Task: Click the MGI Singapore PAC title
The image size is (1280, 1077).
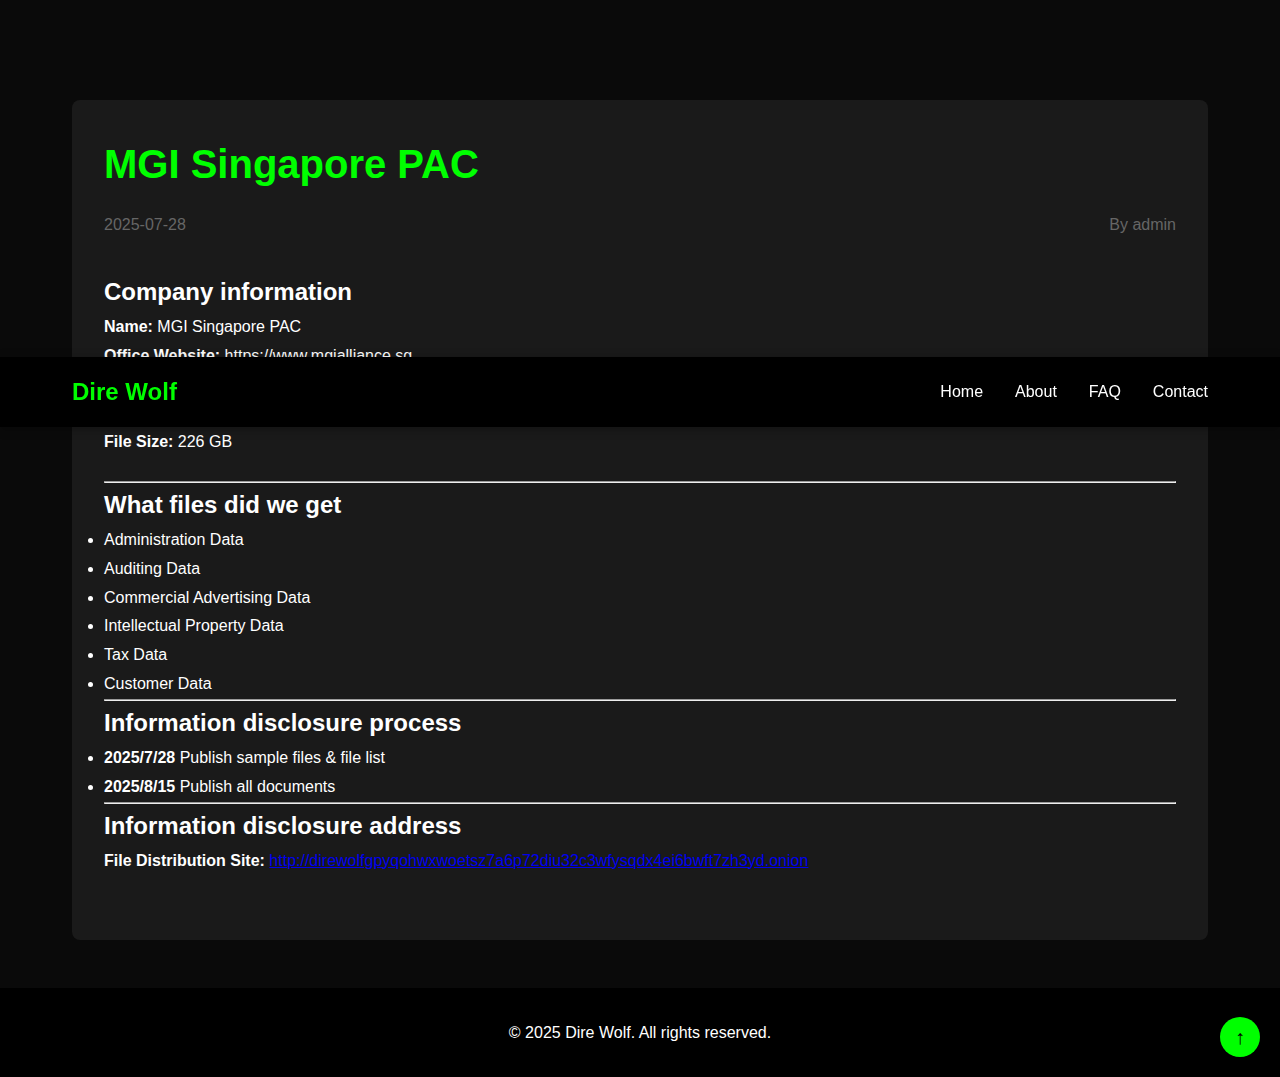Action: click(291, 164)
